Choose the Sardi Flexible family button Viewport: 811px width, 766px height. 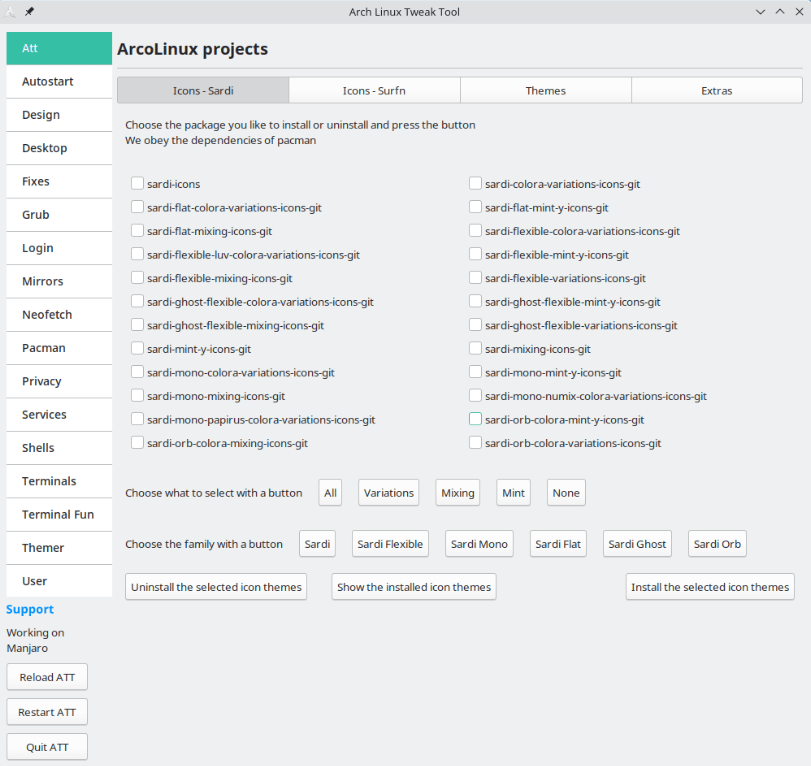pos(390,544)
